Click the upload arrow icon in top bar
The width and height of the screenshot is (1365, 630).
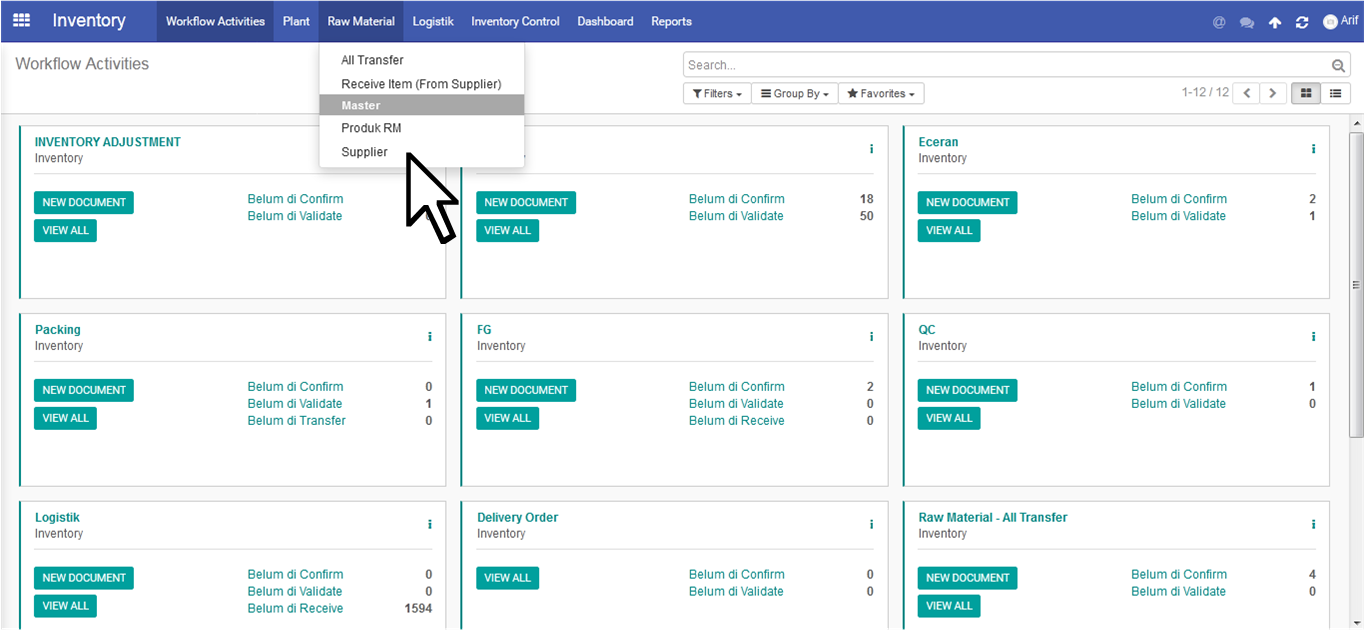(1274, 22)
